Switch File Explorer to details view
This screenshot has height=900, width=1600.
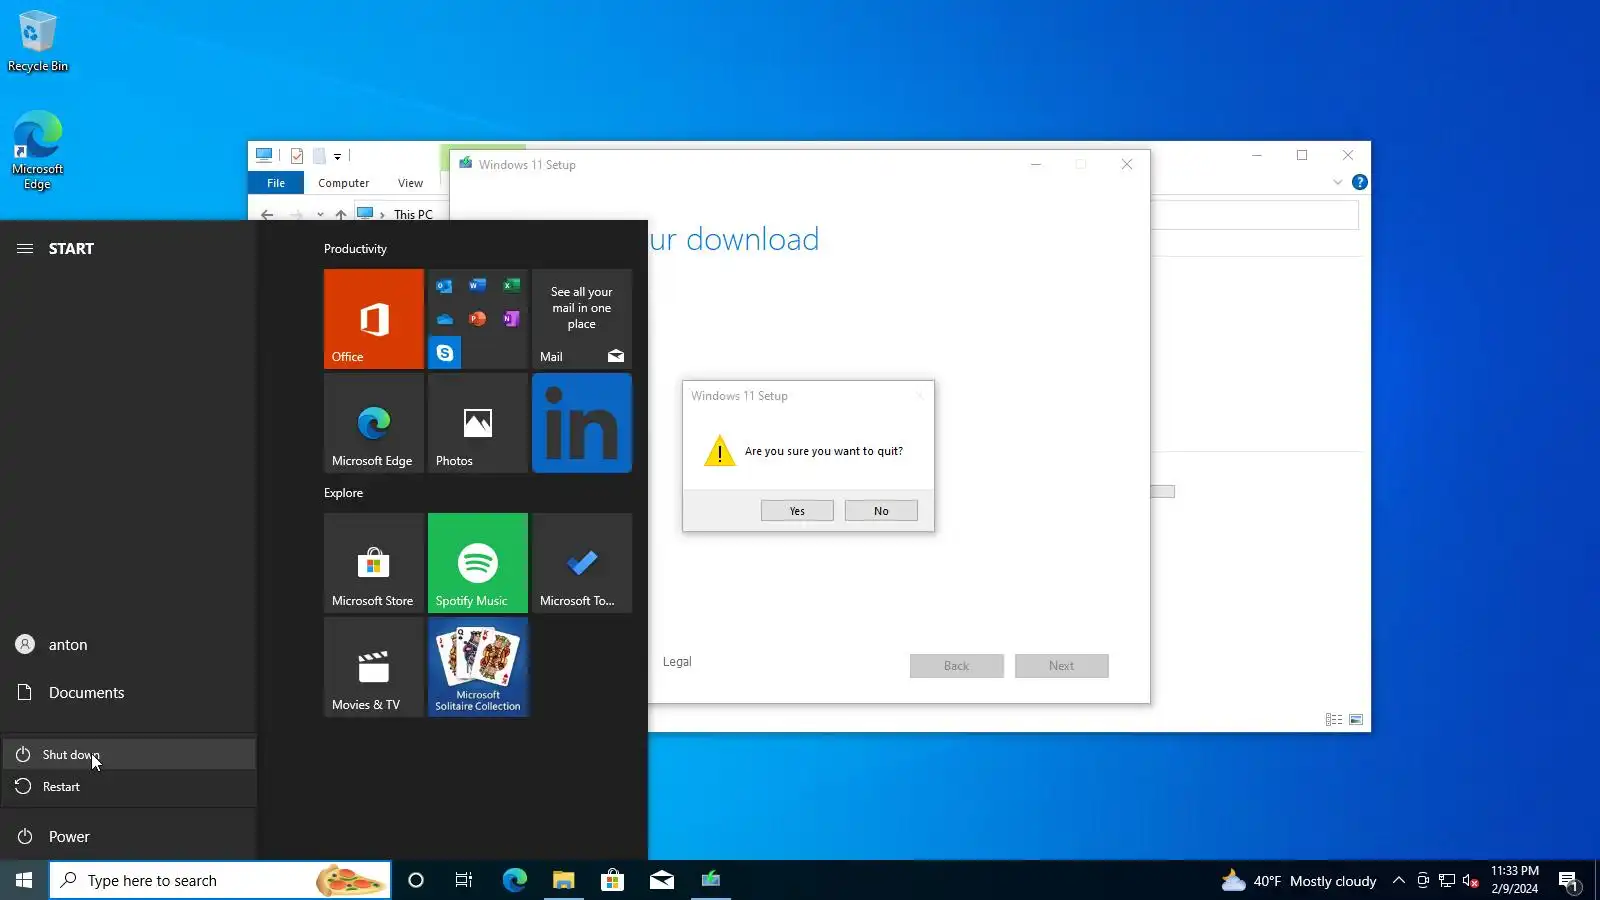[1334, 720]
